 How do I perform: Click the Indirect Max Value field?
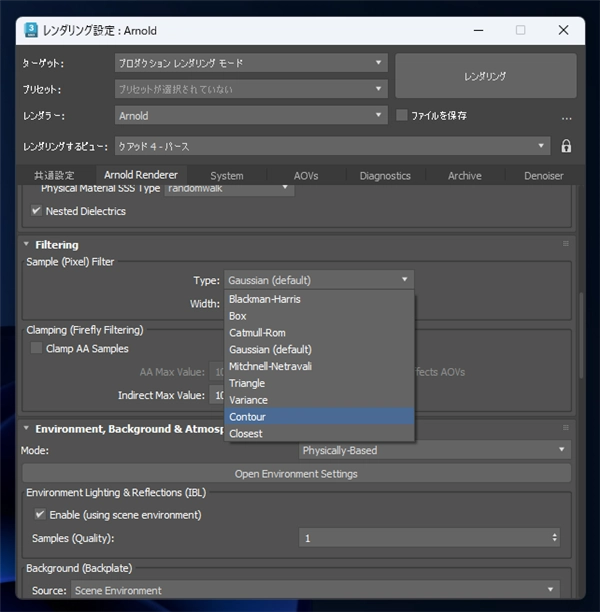pyautogui.click(x=217, y=395)
